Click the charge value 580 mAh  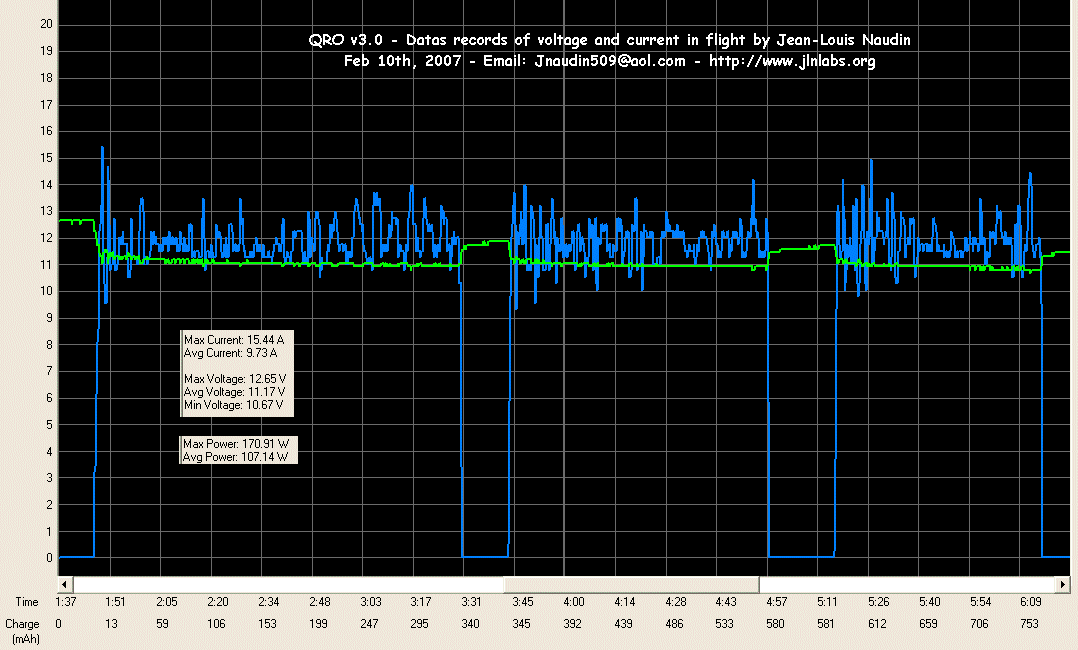pos(775,624)
